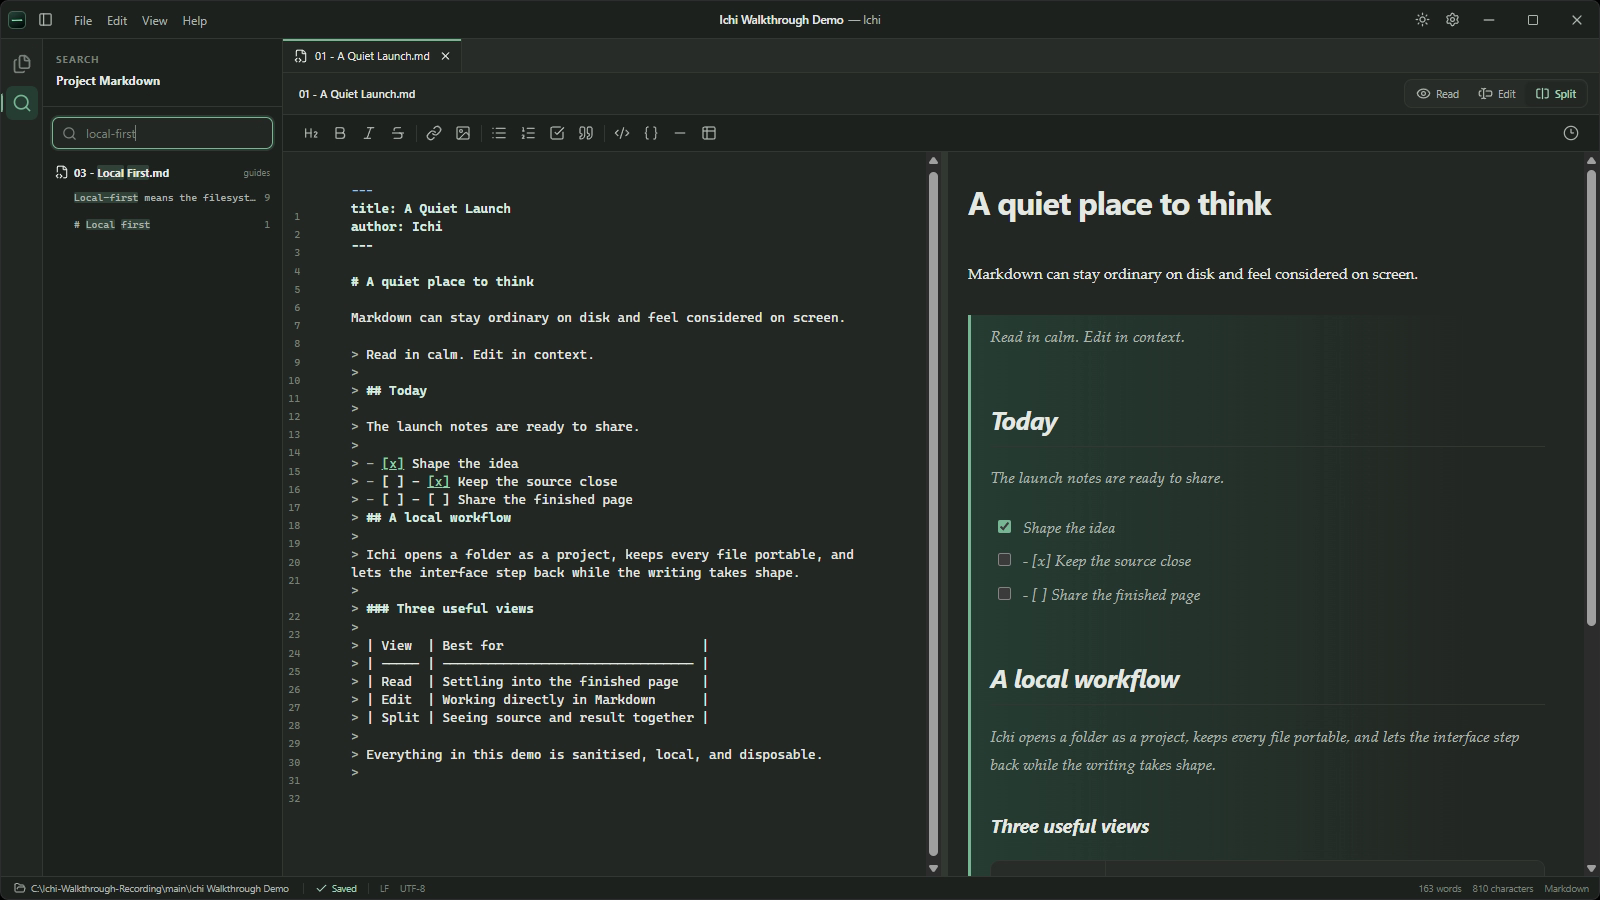The width and height of the screenshot is (1600, 900).
Task: Click 'A local workflow' heading in preview
Action: [x=1085, y=680]
